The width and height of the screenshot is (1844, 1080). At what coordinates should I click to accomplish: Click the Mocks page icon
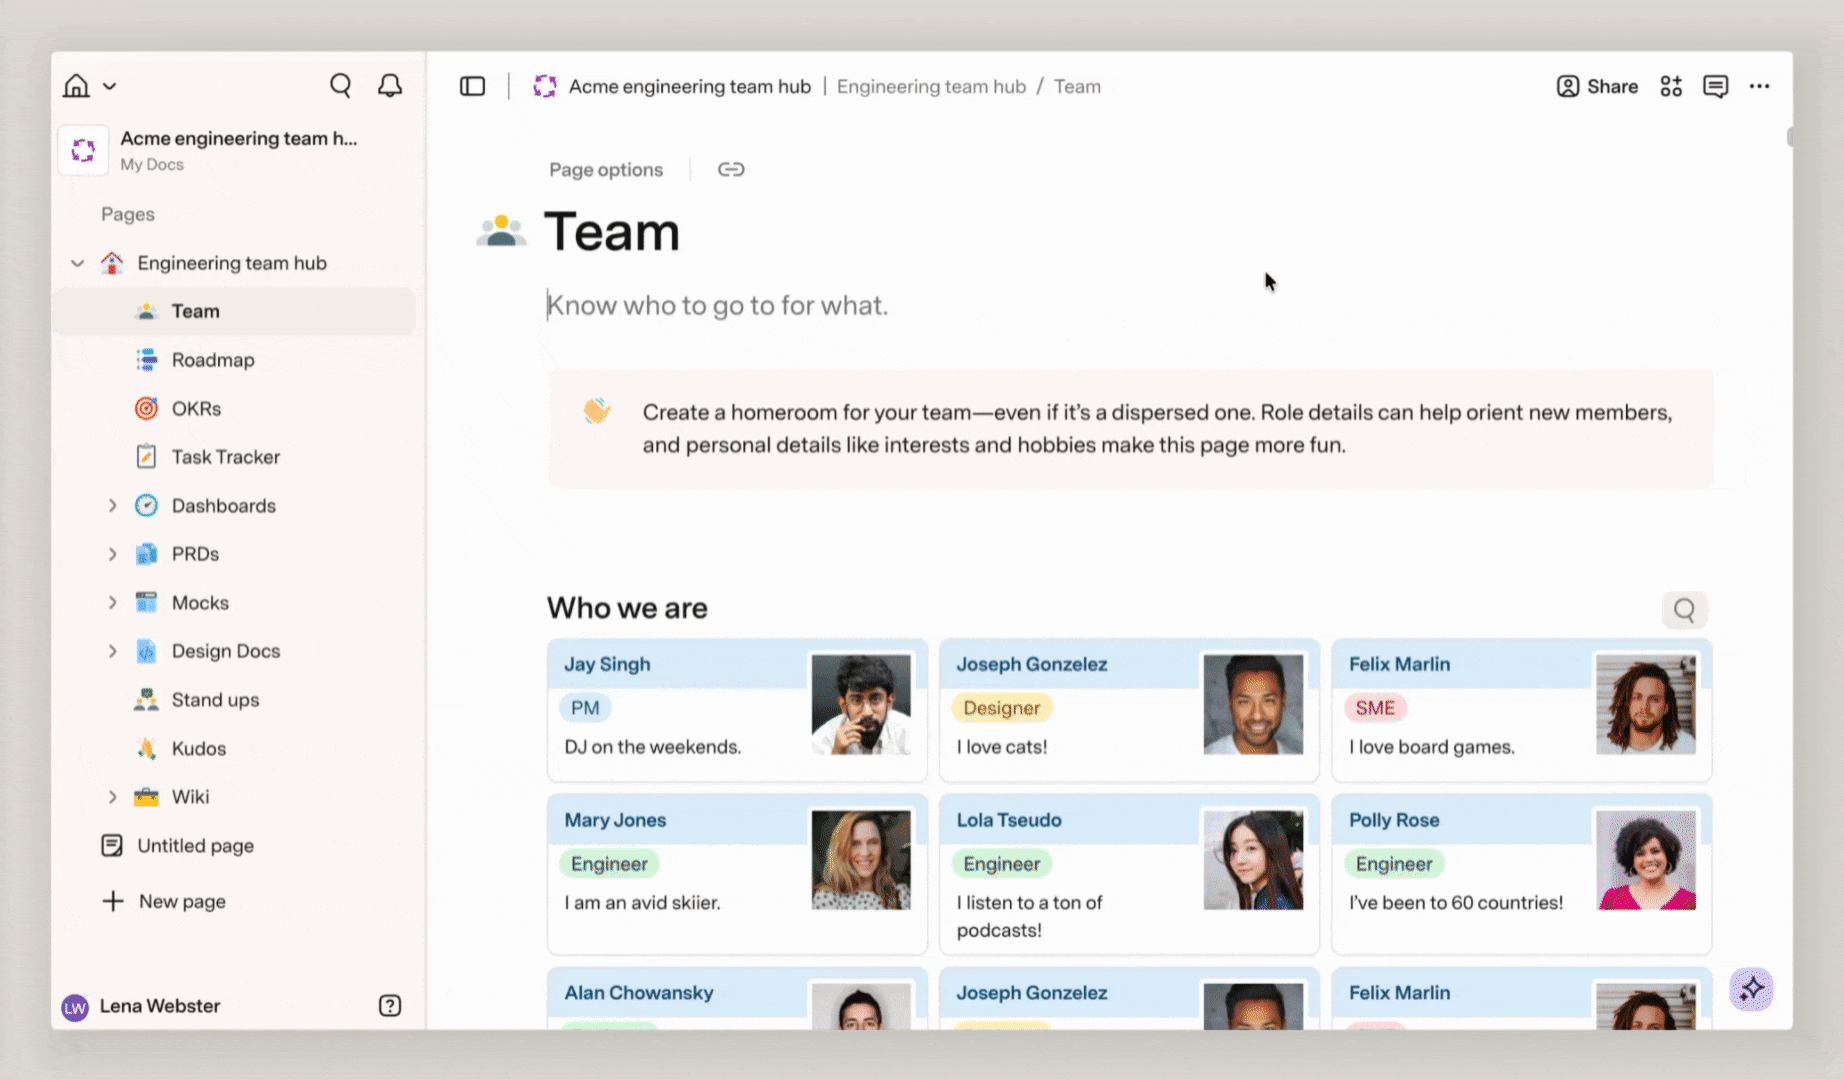click(146, 602)
